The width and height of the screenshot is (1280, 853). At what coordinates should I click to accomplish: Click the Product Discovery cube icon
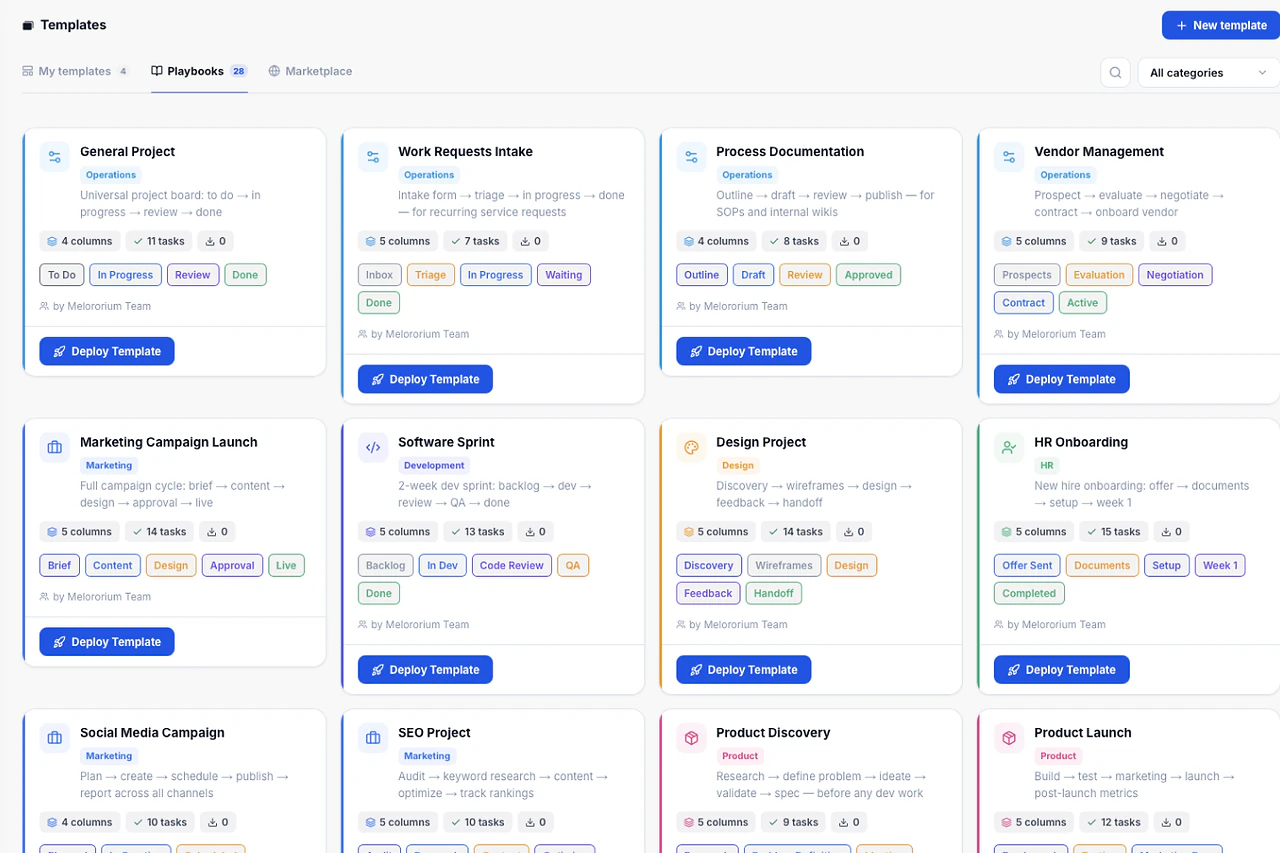tap(691, 738)
